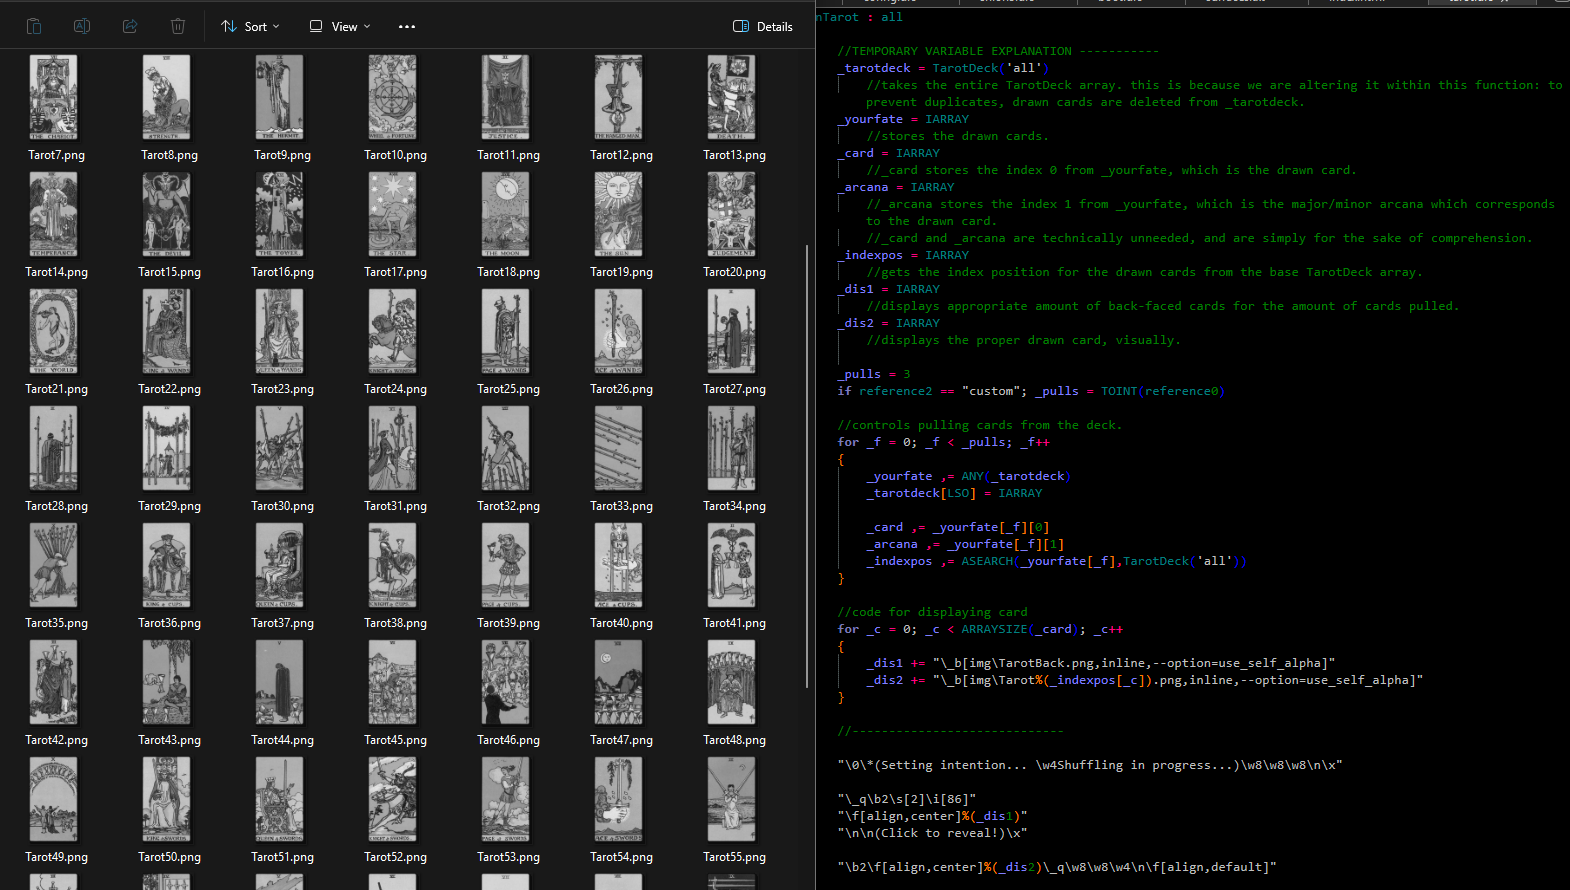Viewport: 1570px width, 890px height.
Task: Open the Sort dropdown menu
Action: (x=250, y=26)
